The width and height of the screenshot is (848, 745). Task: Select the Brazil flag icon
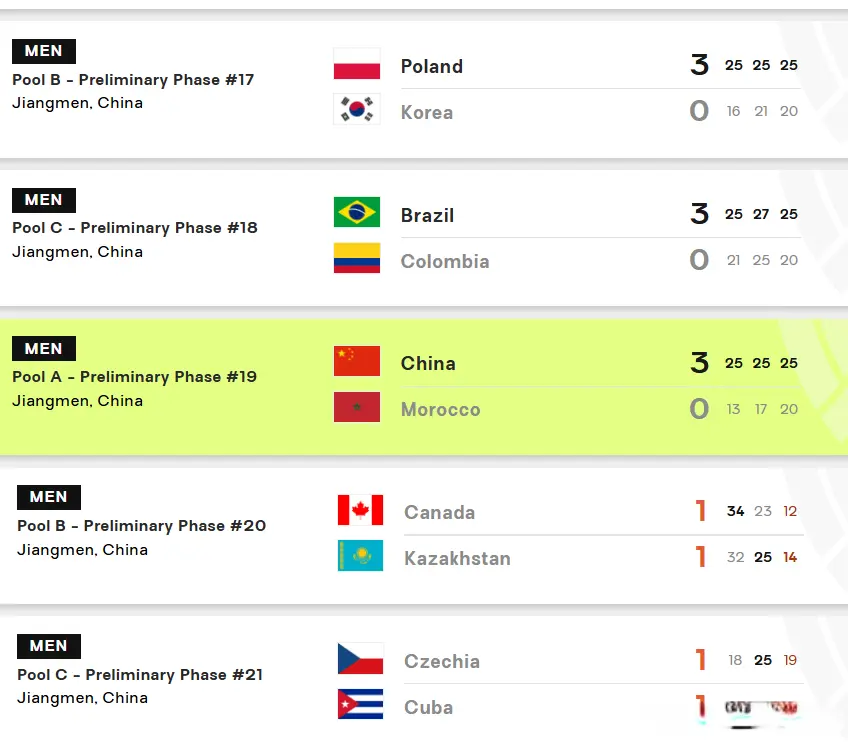point(356,212)
